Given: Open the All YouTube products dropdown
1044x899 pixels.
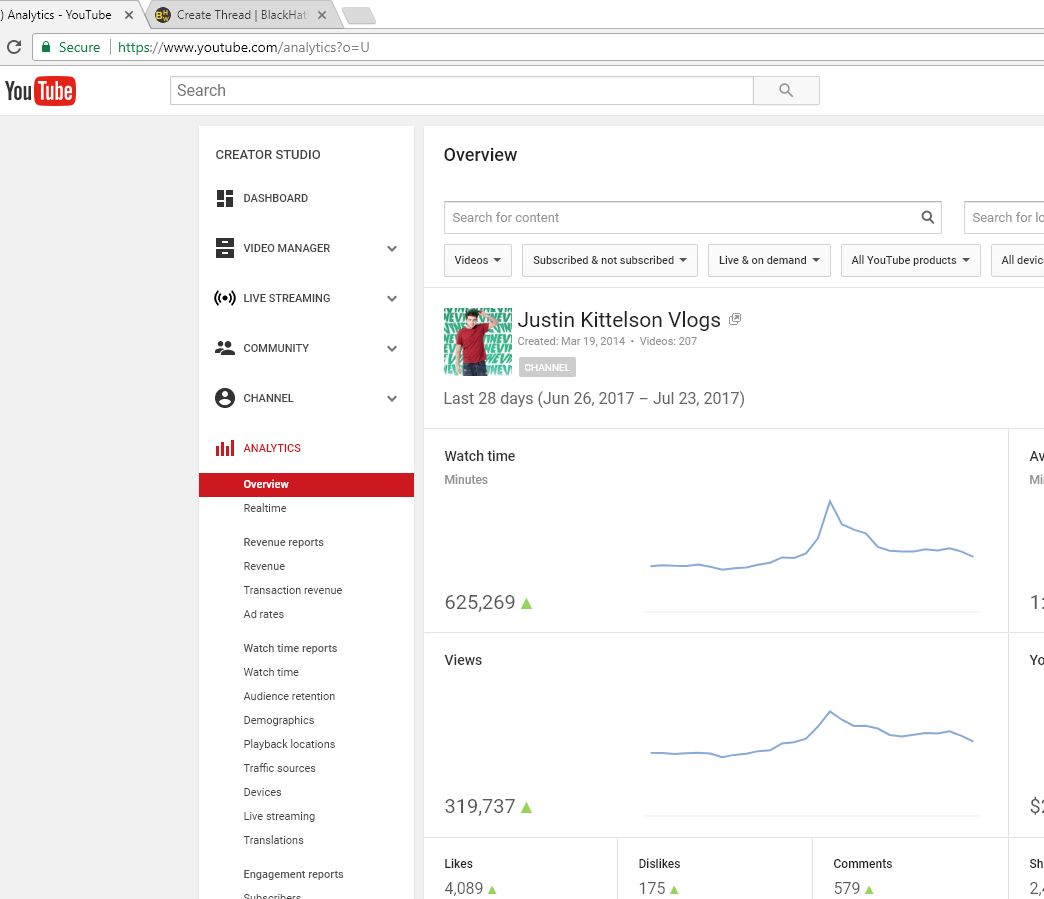Looking at the screenshot, I should (x=910, y=260).
